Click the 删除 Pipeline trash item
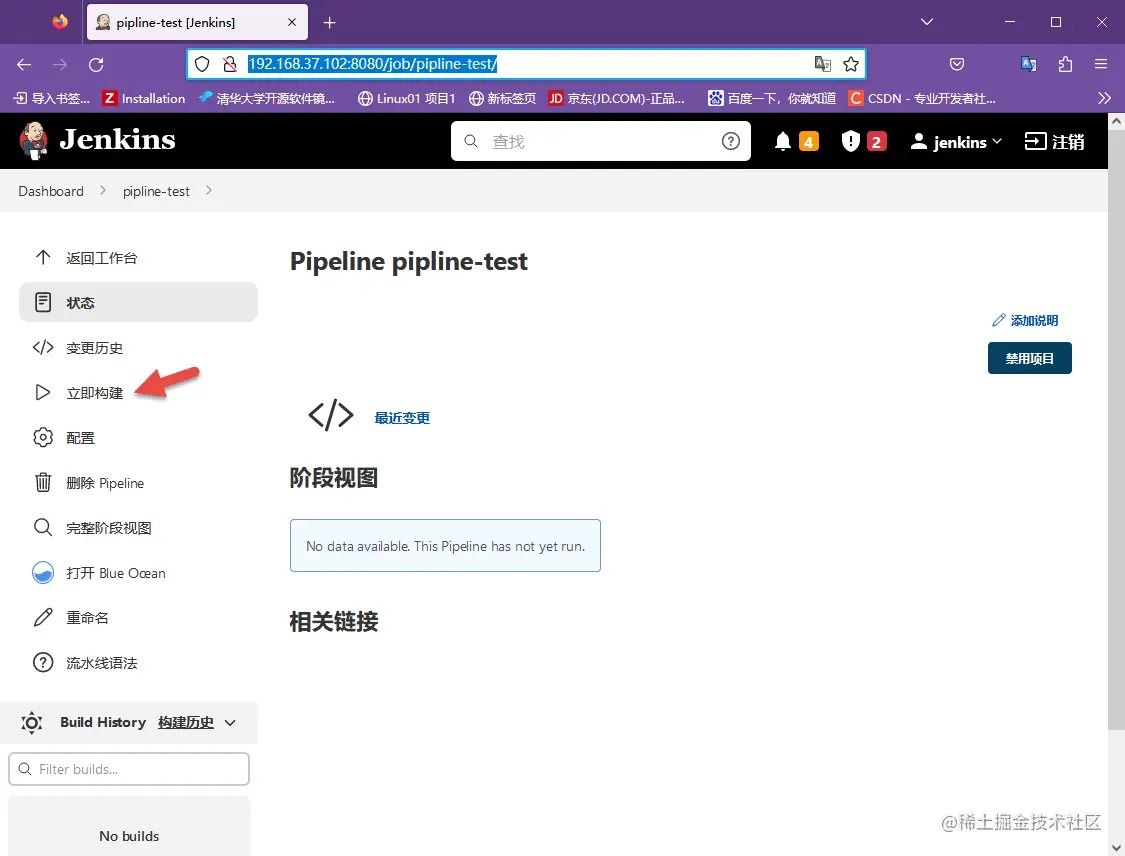This screenshot has width=1125, height=856. (x=88, y=483)
